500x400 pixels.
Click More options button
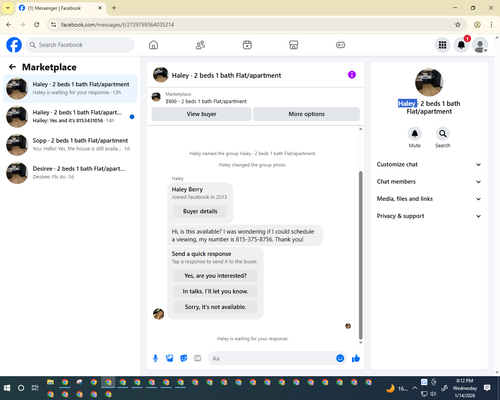coord(306,114)
